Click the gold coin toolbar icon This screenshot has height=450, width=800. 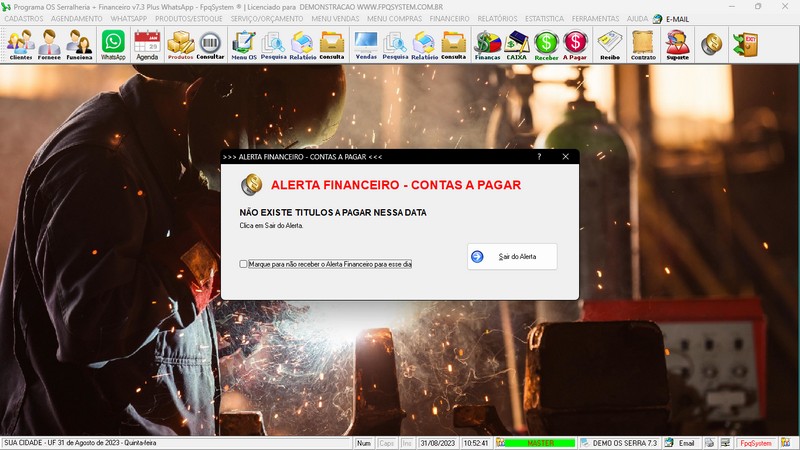click(711, 44)
